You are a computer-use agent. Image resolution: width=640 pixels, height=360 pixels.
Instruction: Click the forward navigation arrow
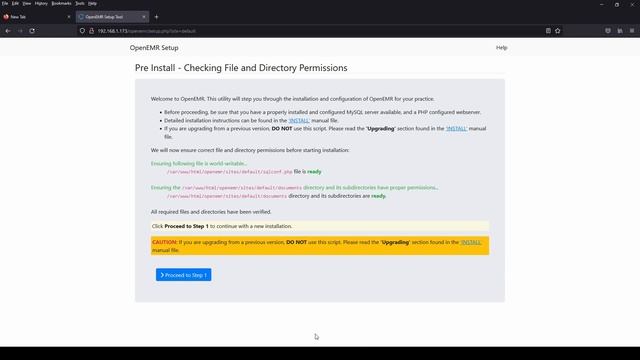[20, 31]
